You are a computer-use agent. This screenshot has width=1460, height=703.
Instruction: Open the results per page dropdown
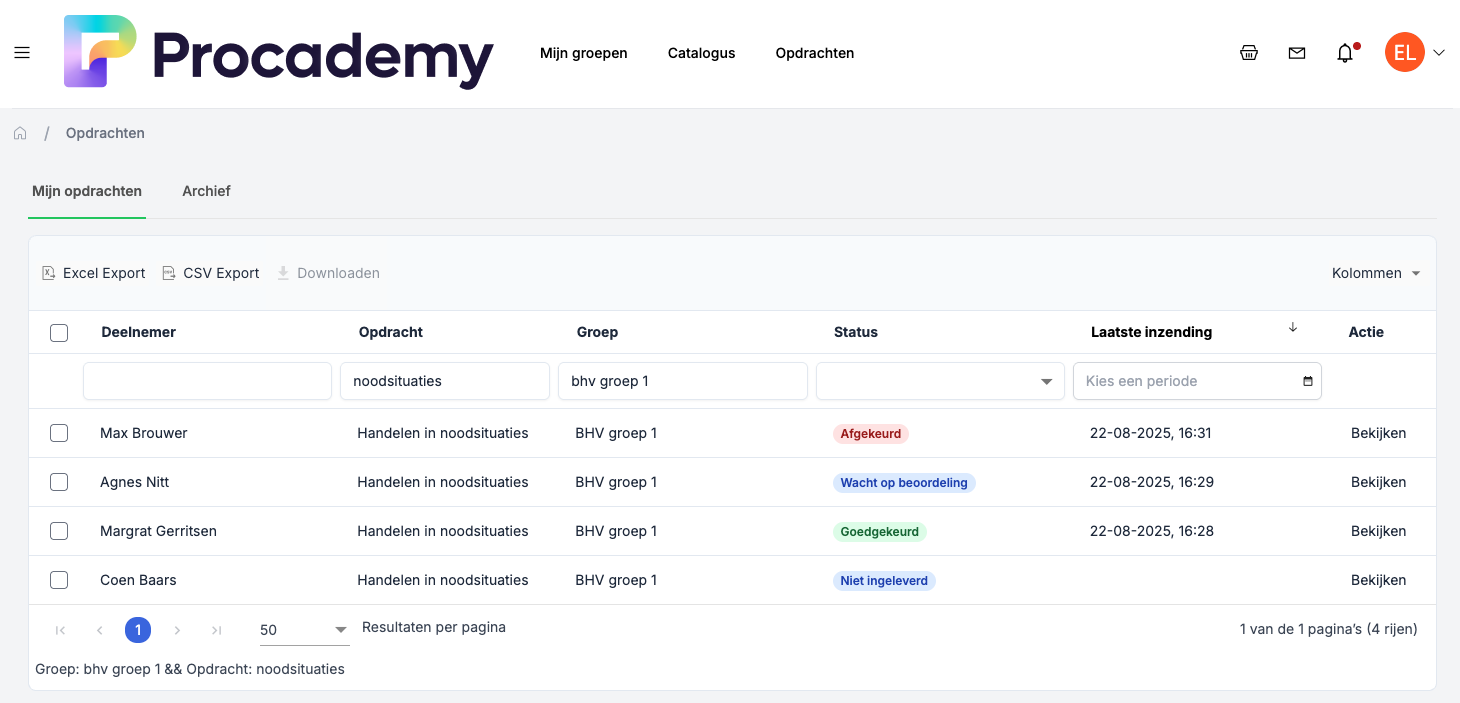coord(304,630)
